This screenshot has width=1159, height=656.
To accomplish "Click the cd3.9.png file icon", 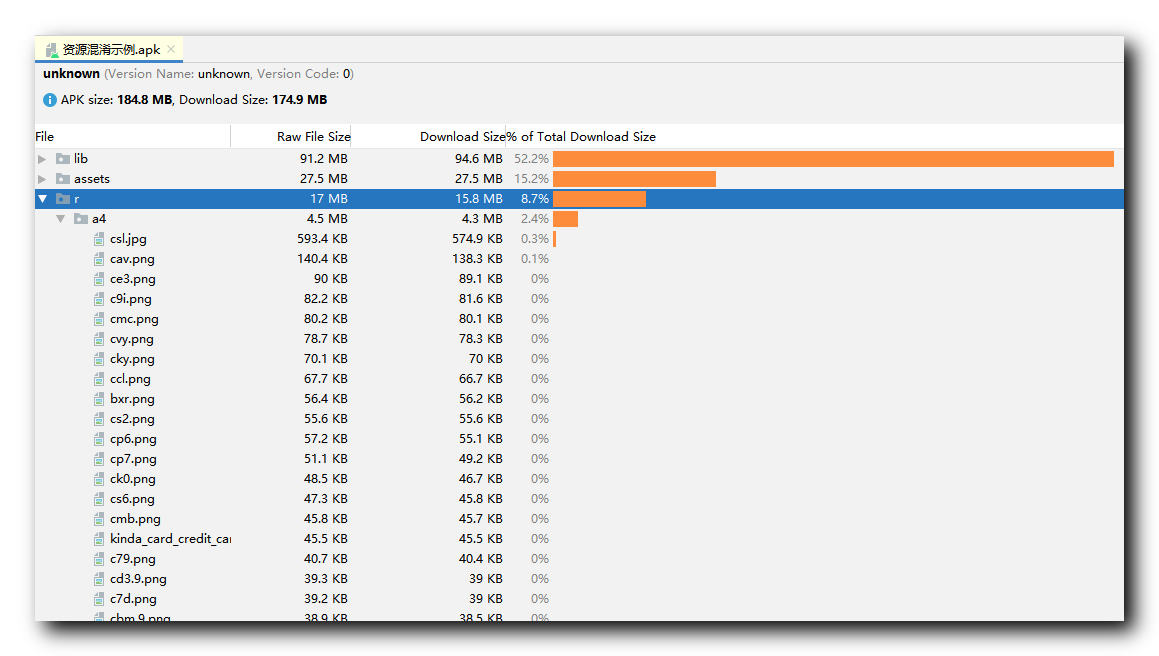I will (x=99, y=578).
